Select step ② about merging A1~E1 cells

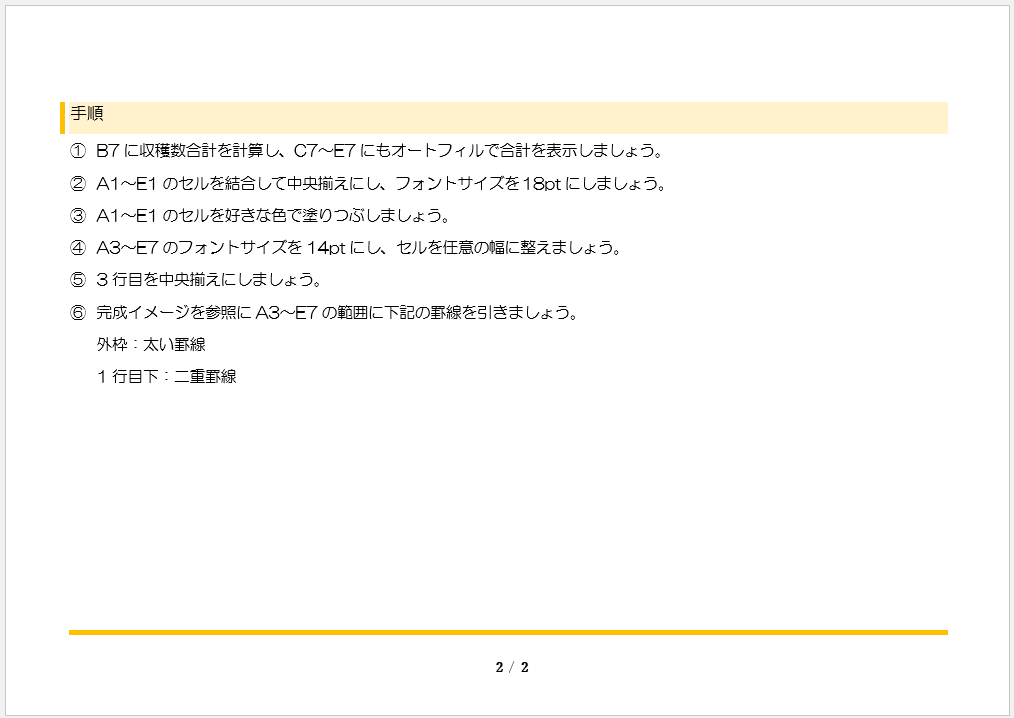368,184
